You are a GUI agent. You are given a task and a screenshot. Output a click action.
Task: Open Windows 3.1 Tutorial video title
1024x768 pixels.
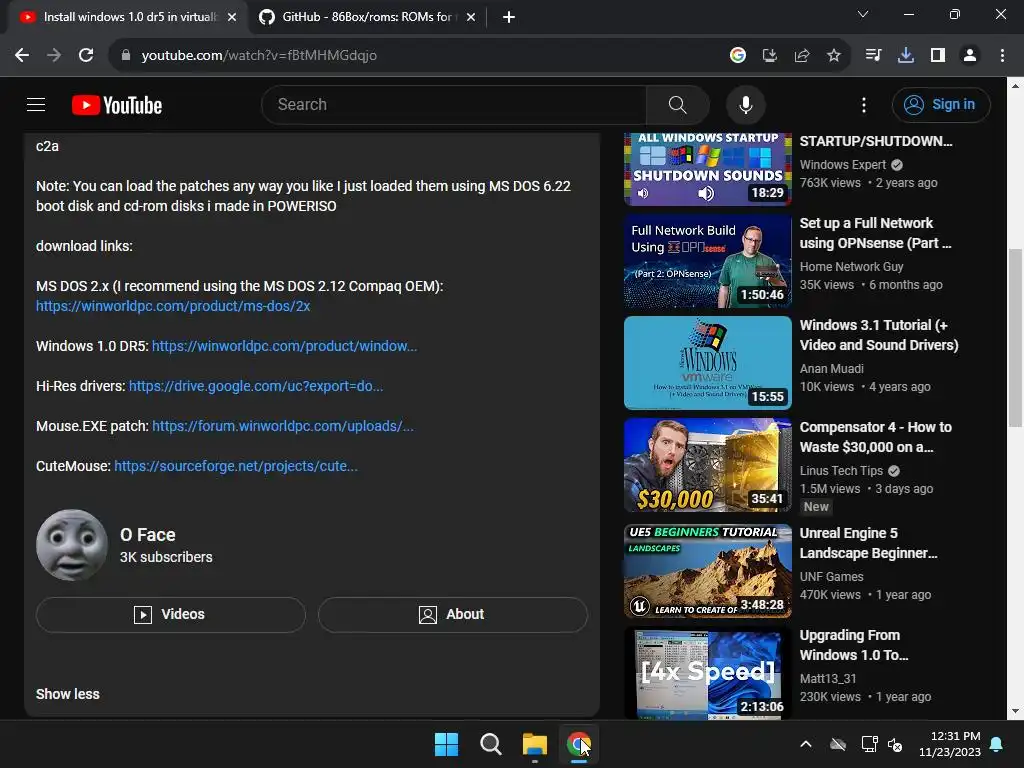[x=879, y=335]
